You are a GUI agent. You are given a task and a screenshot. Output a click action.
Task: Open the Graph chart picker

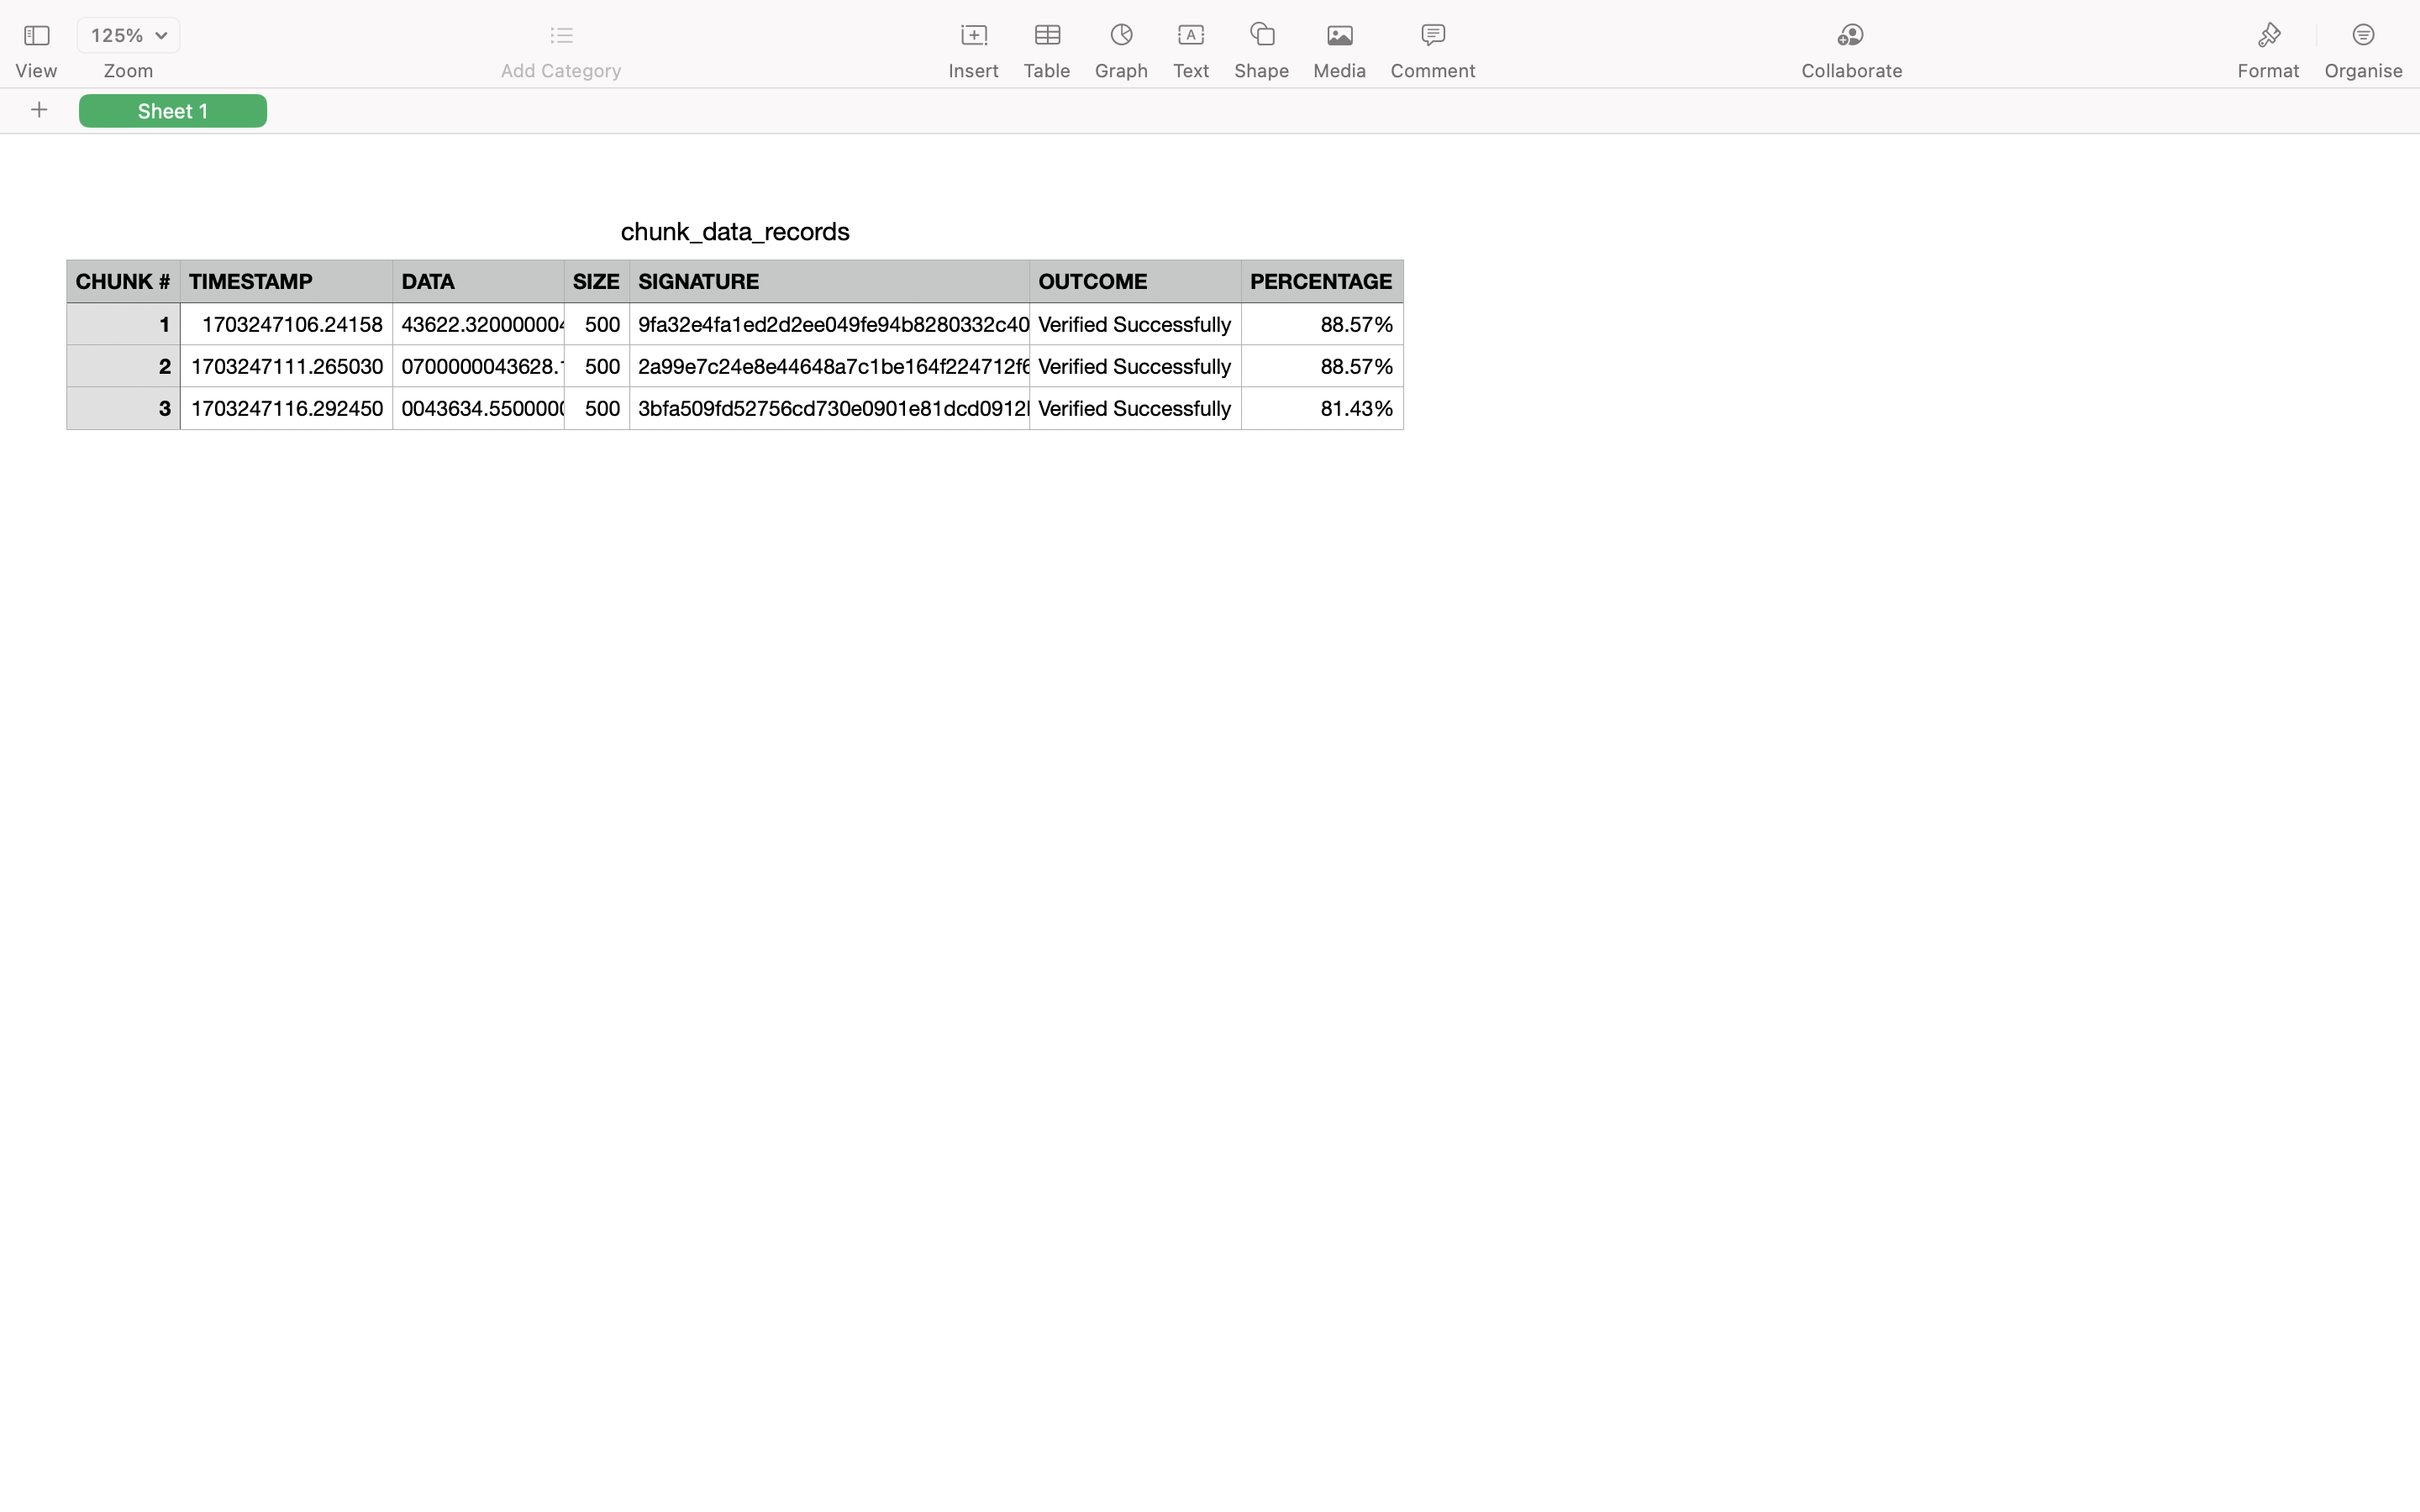(1121, 36)
